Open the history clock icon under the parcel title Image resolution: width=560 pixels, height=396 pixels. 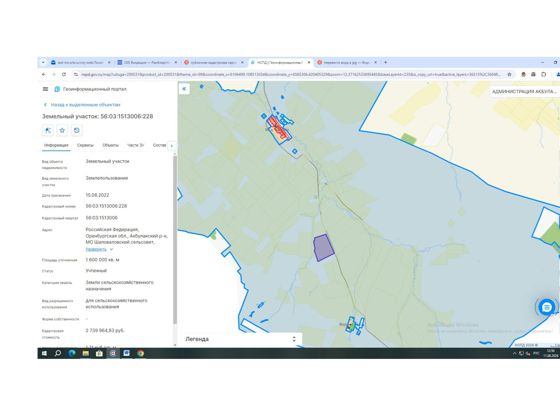pos(76,130)
